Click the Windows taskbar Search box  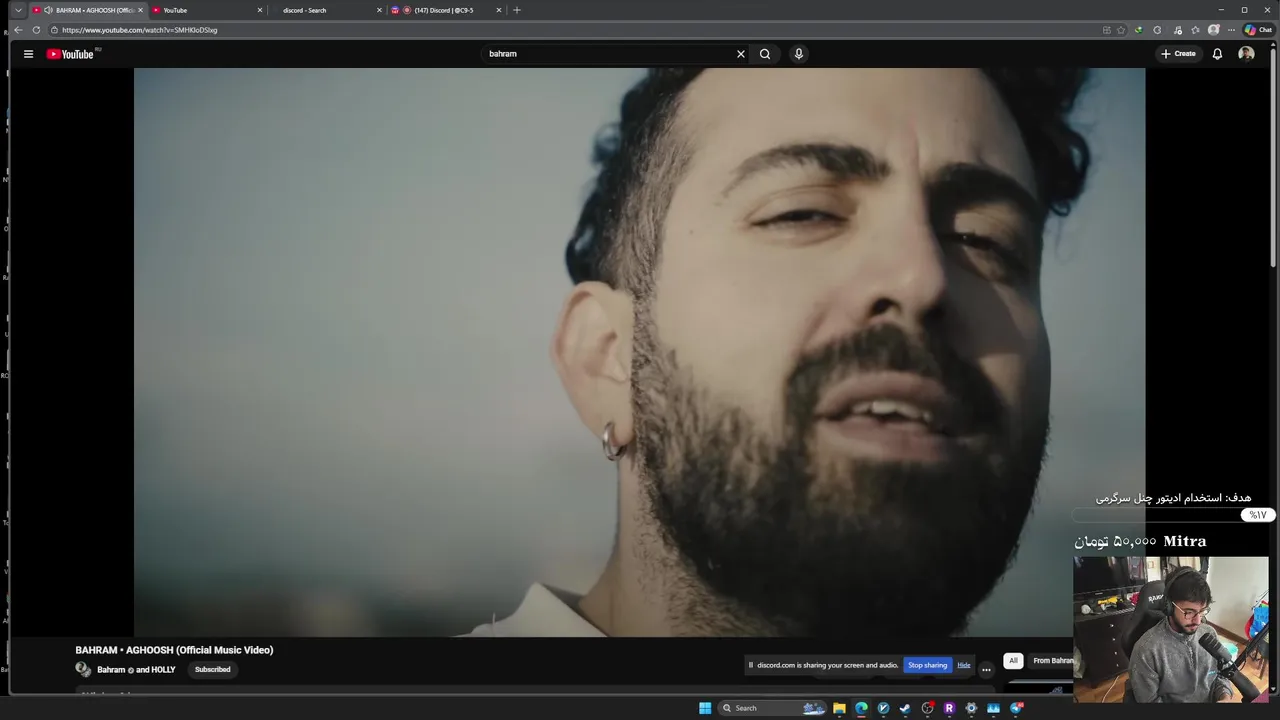click(x=772, y=708)
